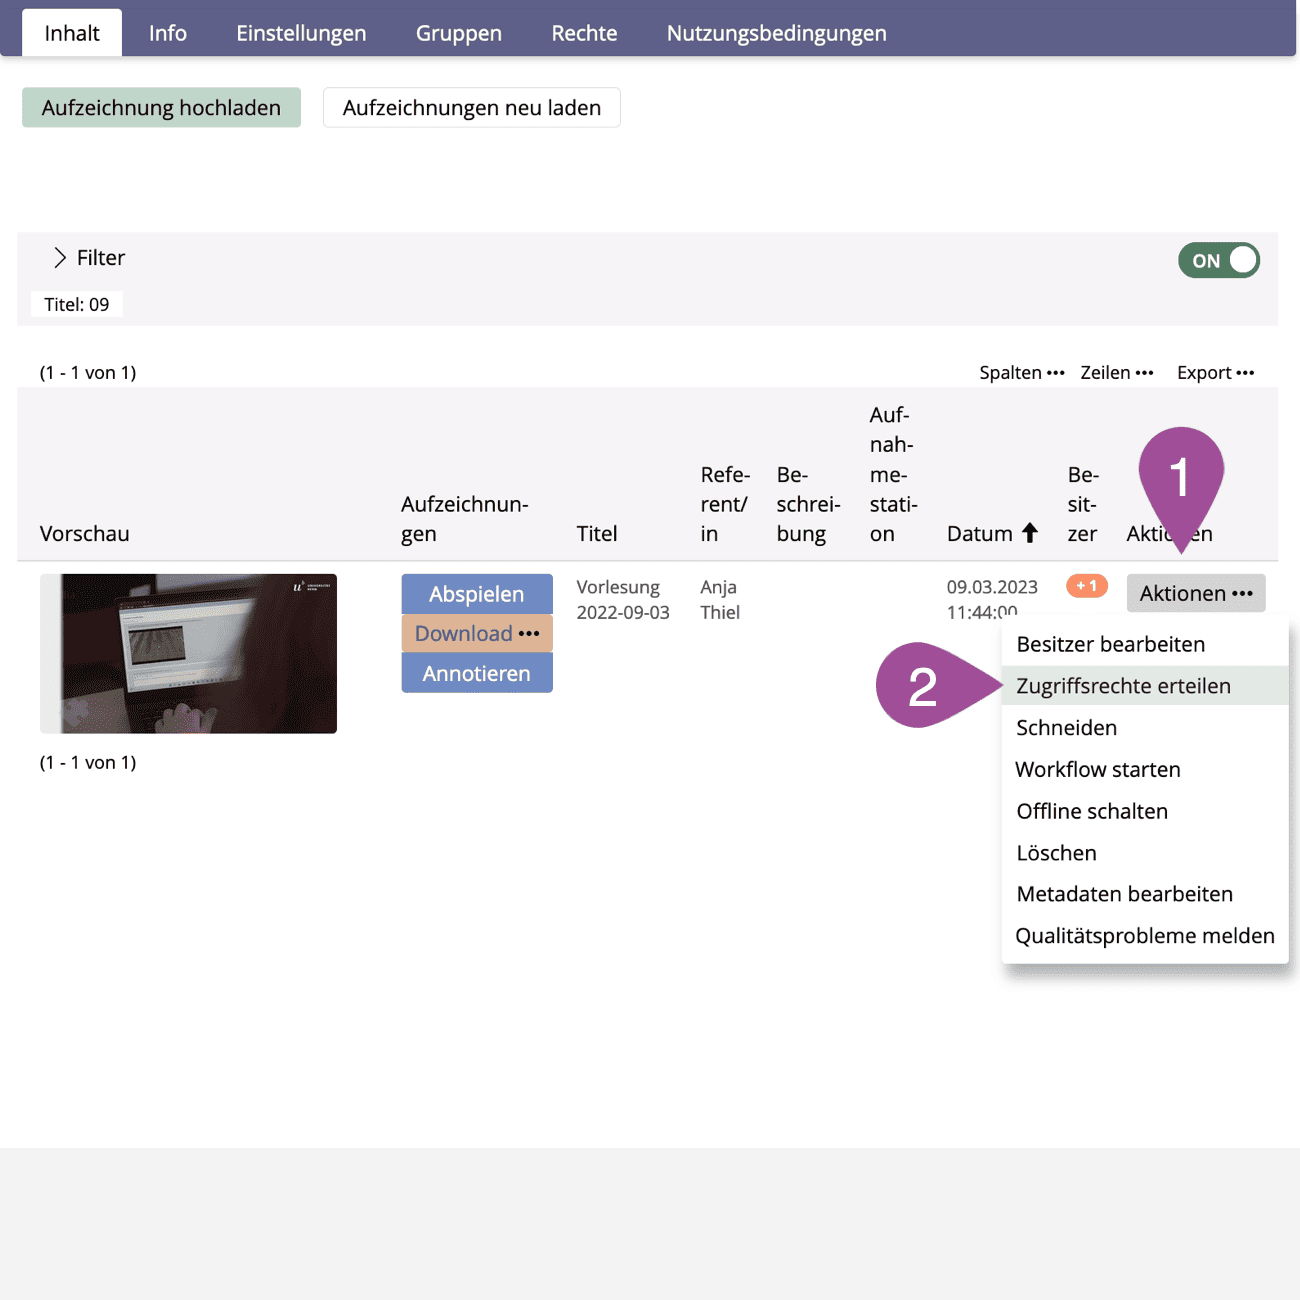Choose Besitzer bearbeiten in Aktionen menu
Viewport: 1300px width, 1300px height.
1110,644
